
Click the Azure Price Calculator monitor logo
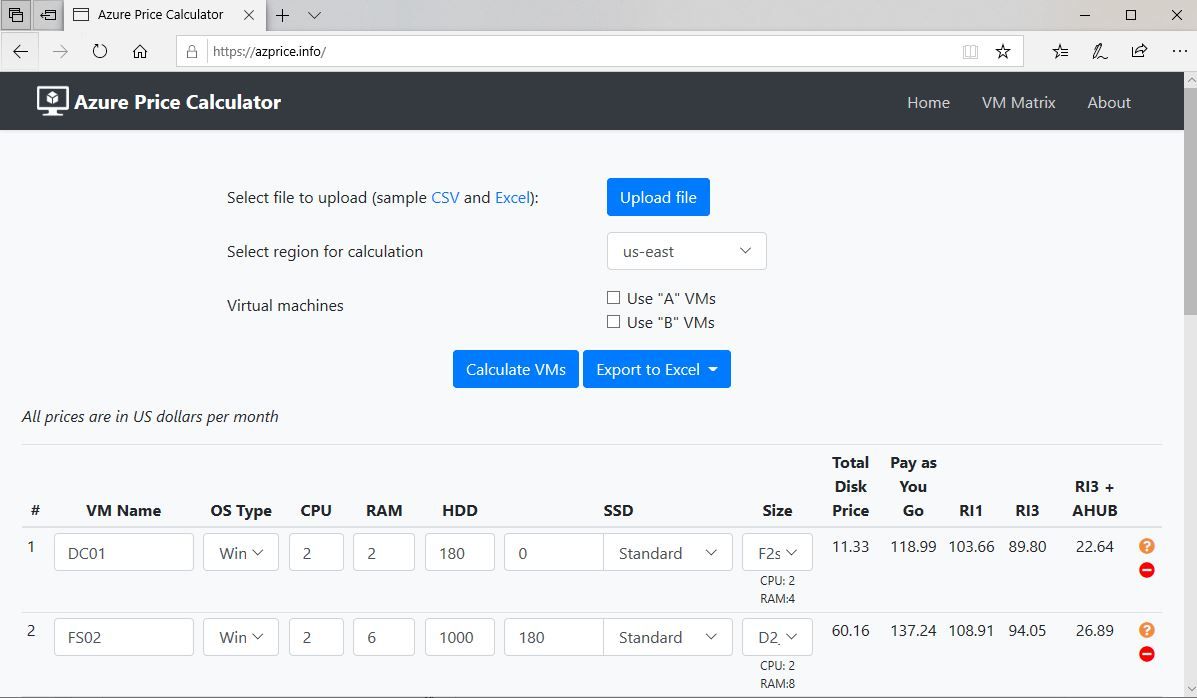[51, 100]
